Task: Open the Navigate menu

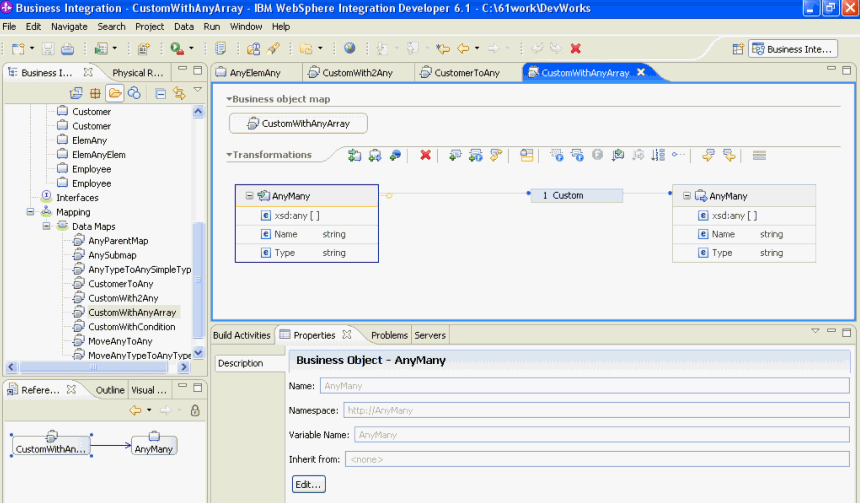Action: point(69,26)
